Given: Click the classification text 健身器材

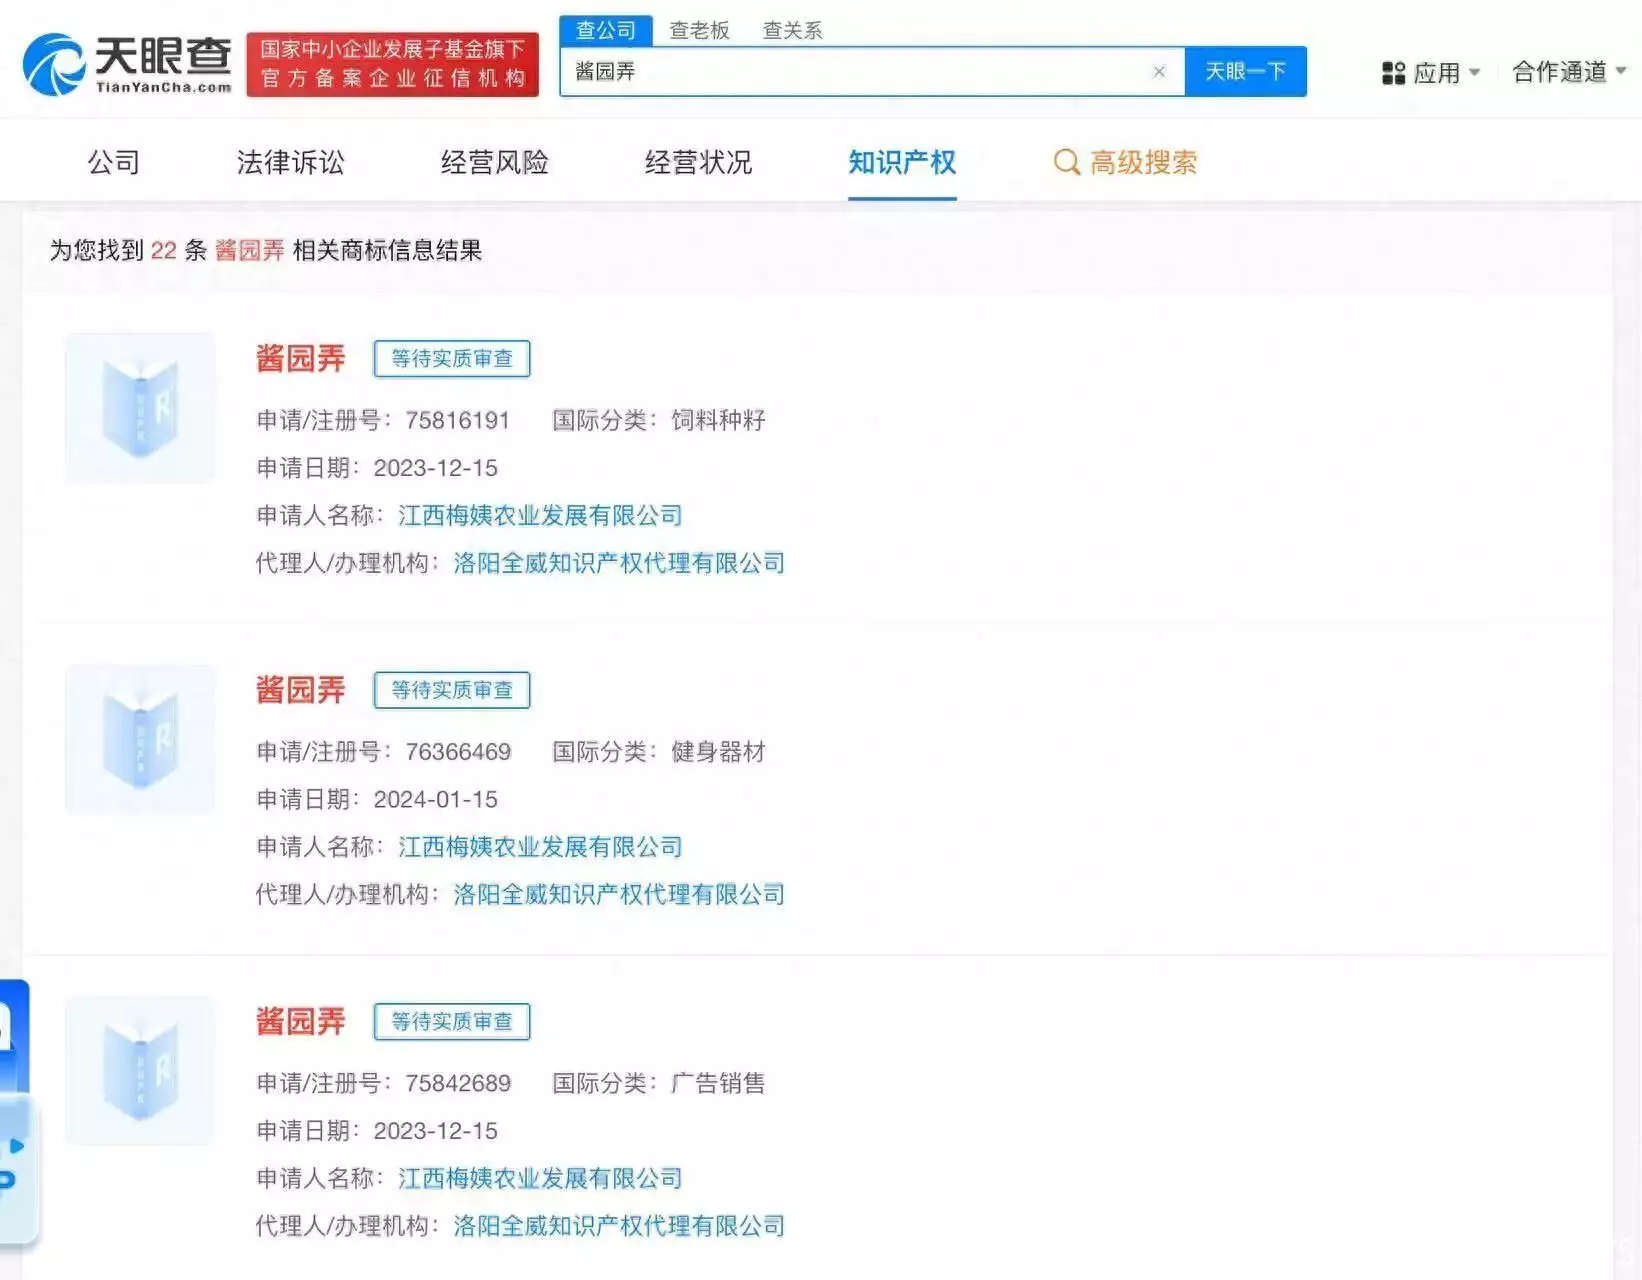Looking at the screenshot, I should click(x=718, y=752).
